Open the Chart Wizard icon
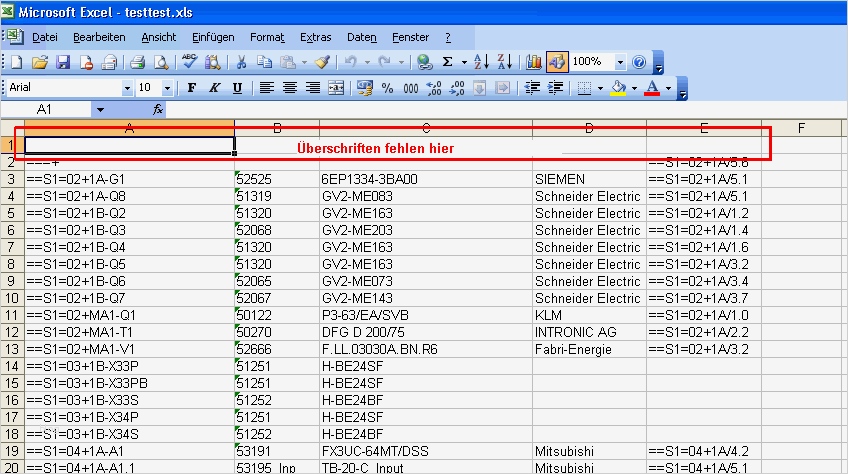Viewport: 848px width, 474px height. coord(533,62)
